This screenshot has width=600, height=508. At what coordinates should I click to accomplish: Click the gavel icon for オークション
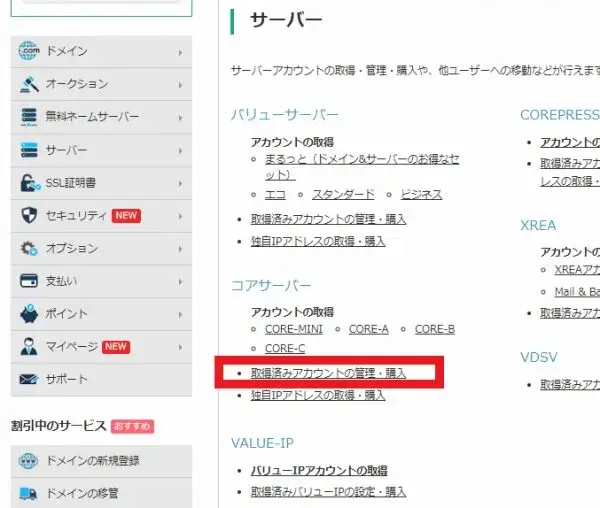tap(29, 85)
